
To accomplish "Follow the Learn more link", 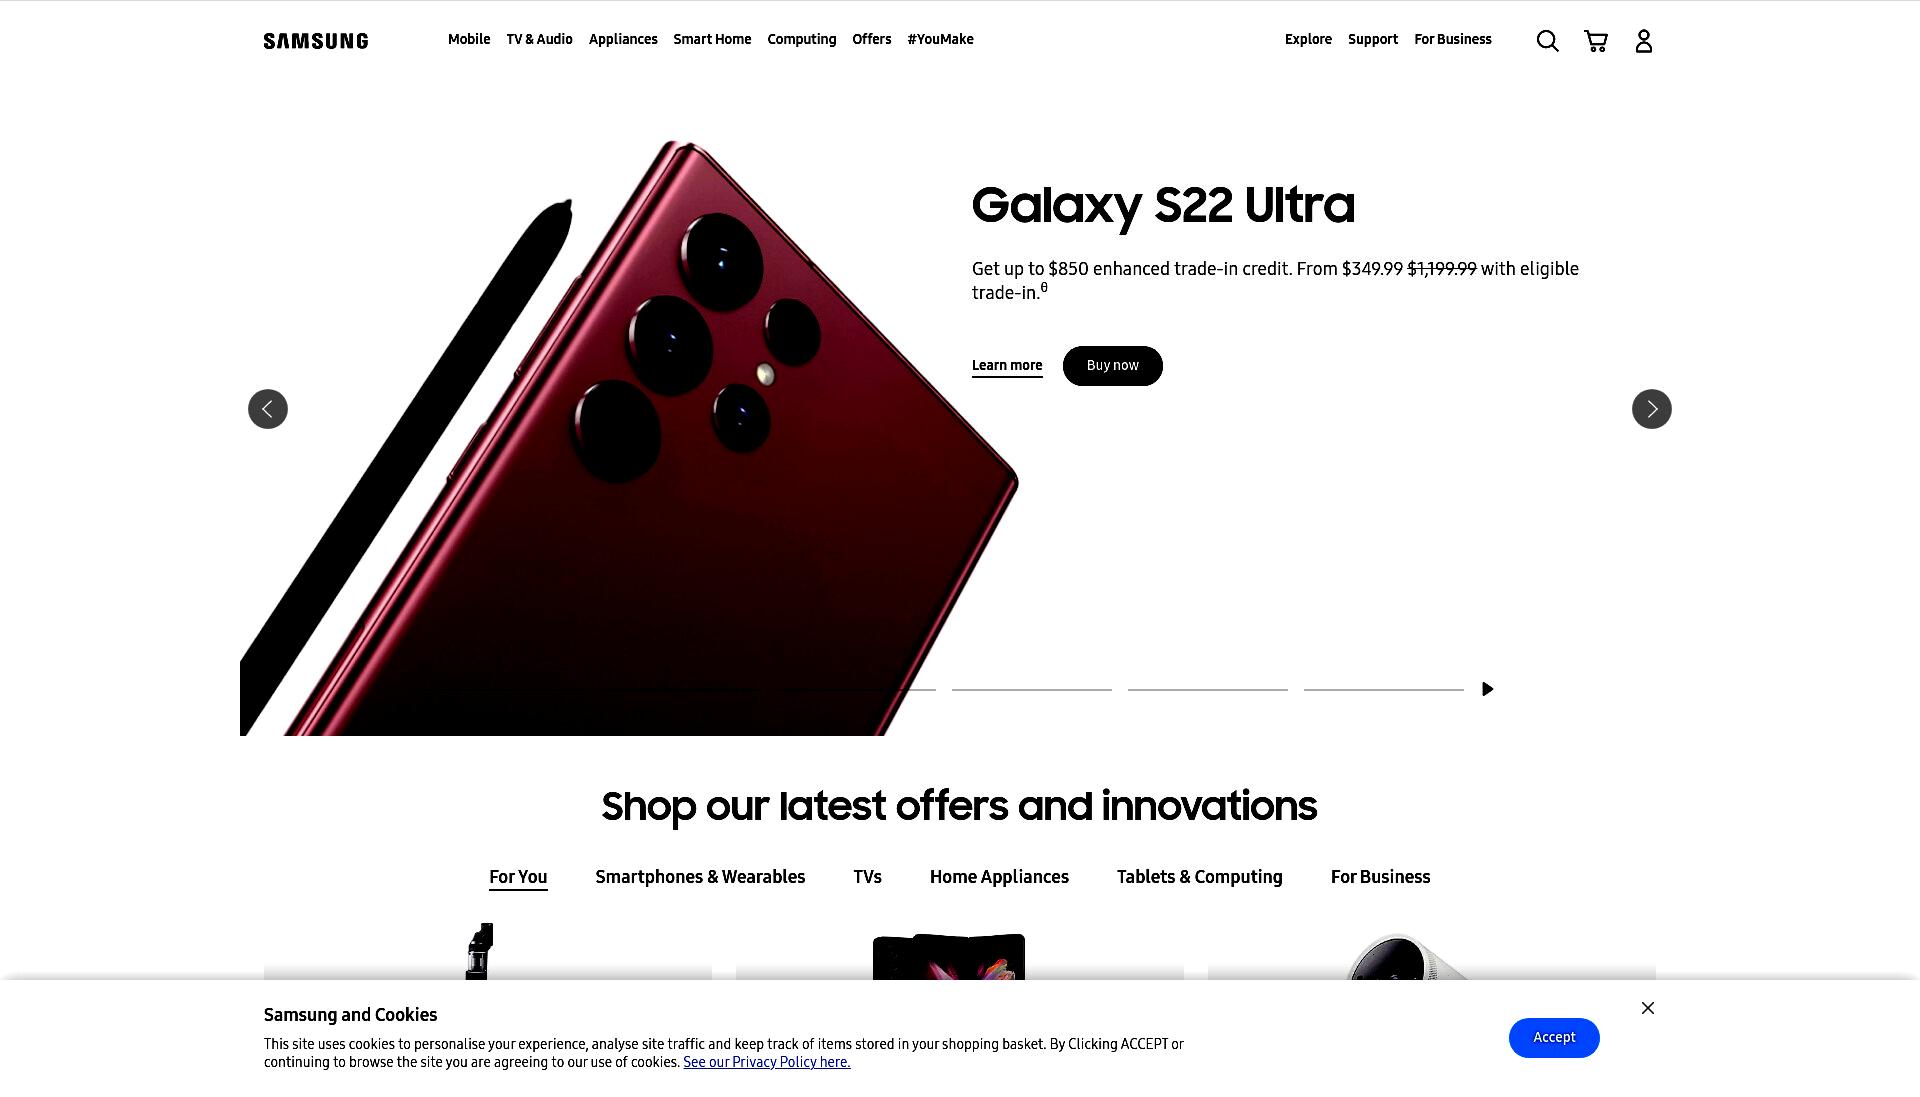I will pyautogui.click(x=1007, y=366).
